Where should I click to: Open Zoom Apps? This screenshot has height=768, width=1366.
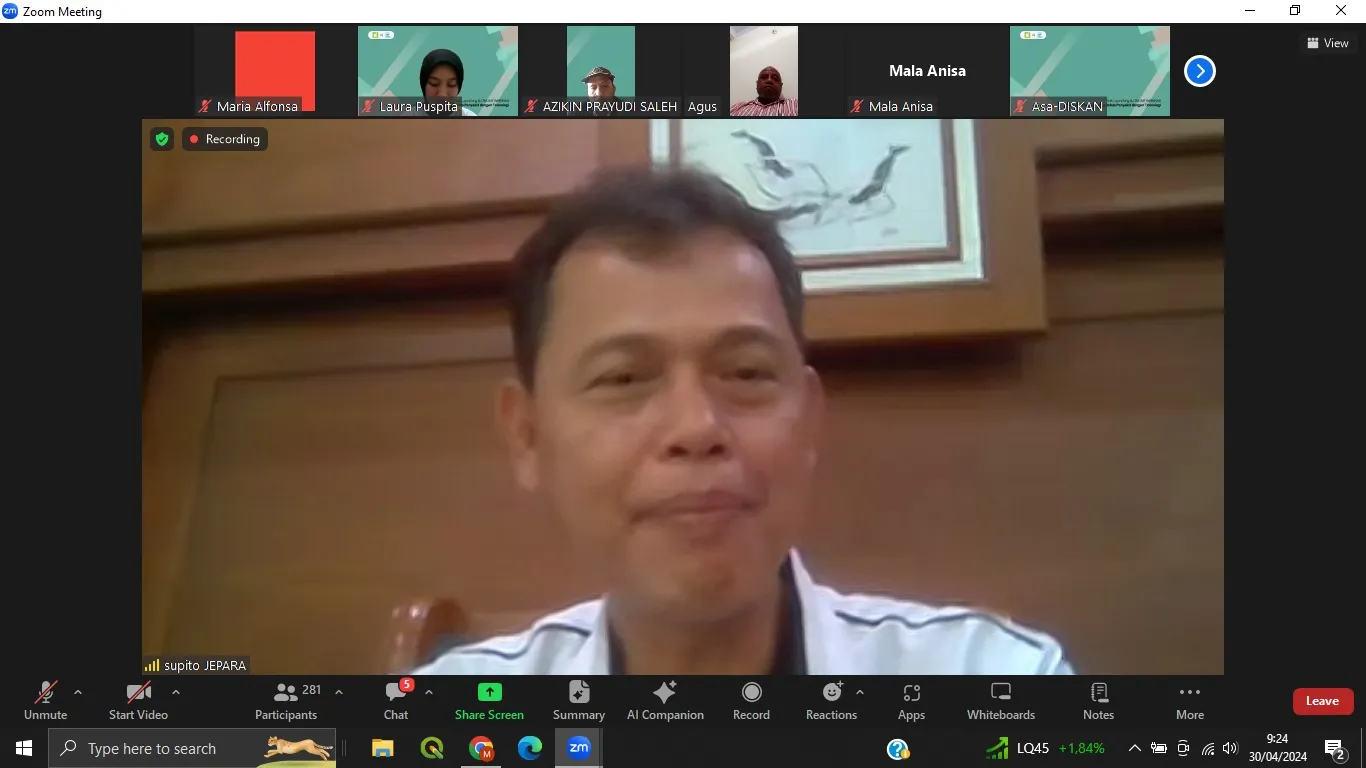click(911, 700)
